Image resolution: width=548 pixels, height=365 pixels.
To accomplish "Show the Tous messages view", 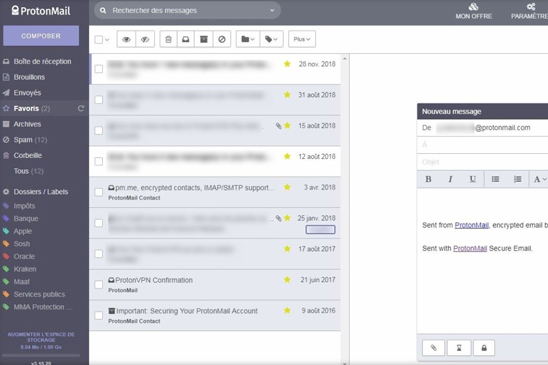I will pos(21,171).
